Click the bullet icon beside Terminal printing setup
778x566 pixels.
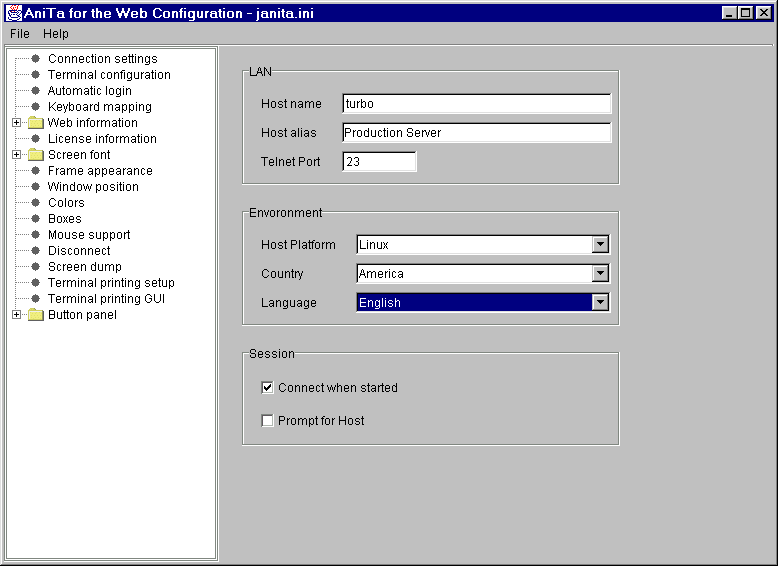click(x=36, y=283)
